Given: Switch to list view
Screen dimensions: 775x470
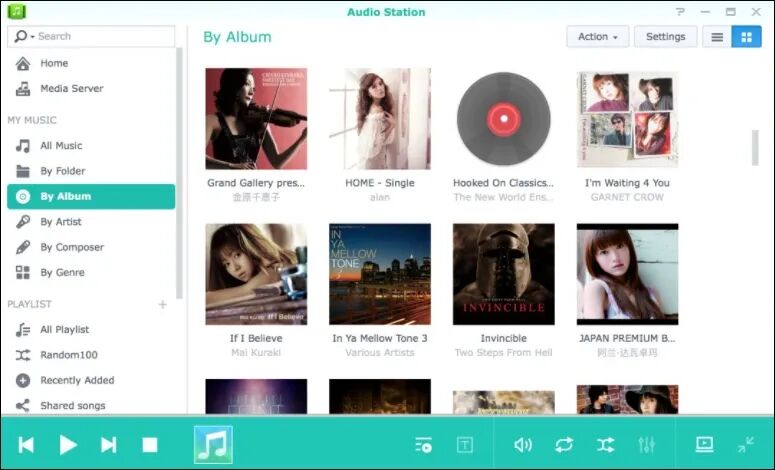Looking at the screenshot, I should point(717,37).
